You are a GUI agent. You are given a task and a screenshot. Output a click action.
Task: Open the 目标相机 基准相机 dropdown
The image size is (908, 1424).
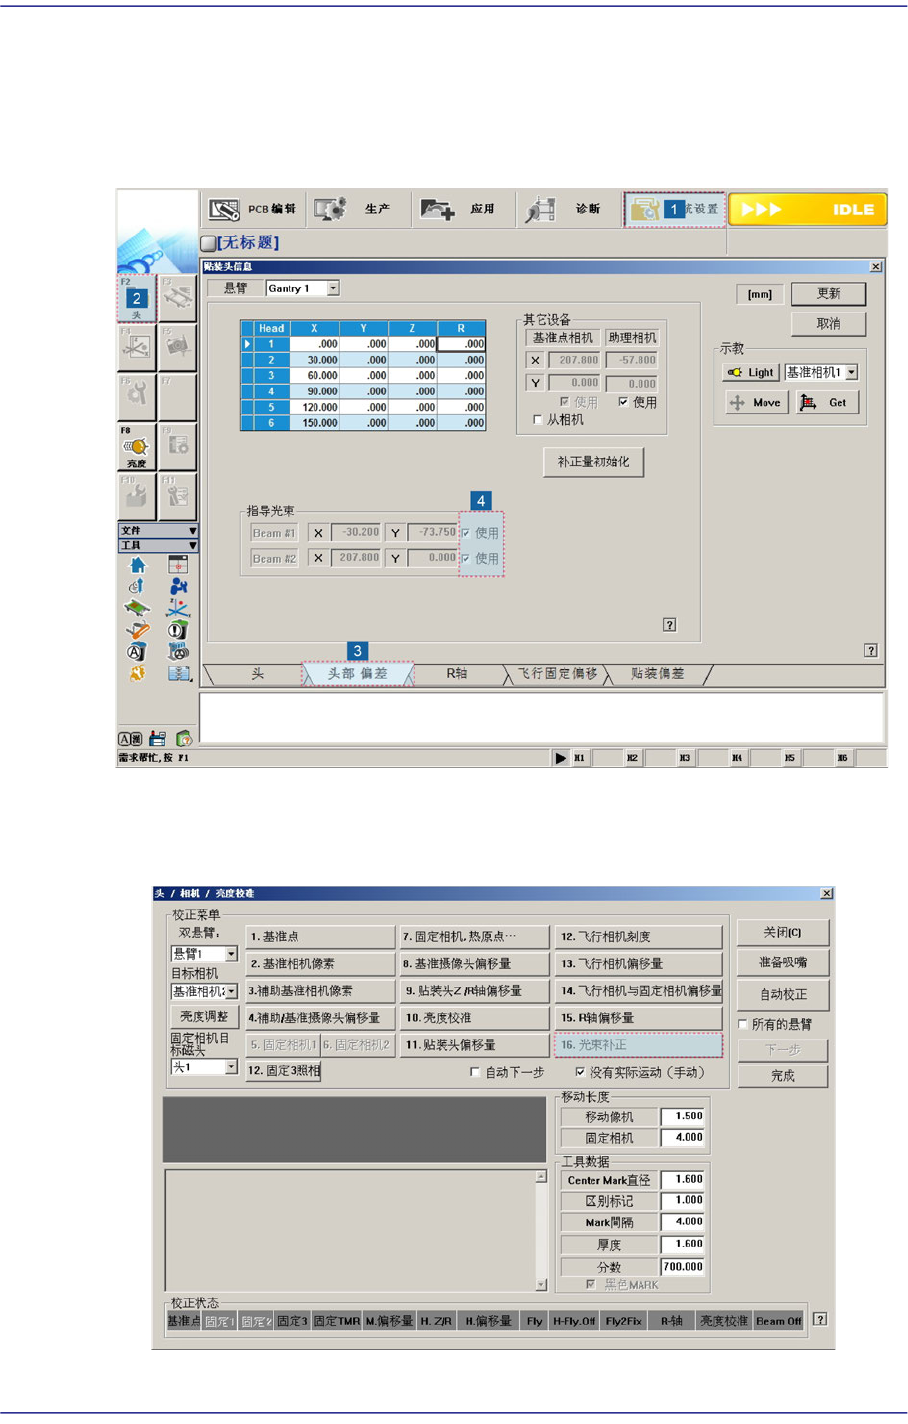tap(231, 992)
